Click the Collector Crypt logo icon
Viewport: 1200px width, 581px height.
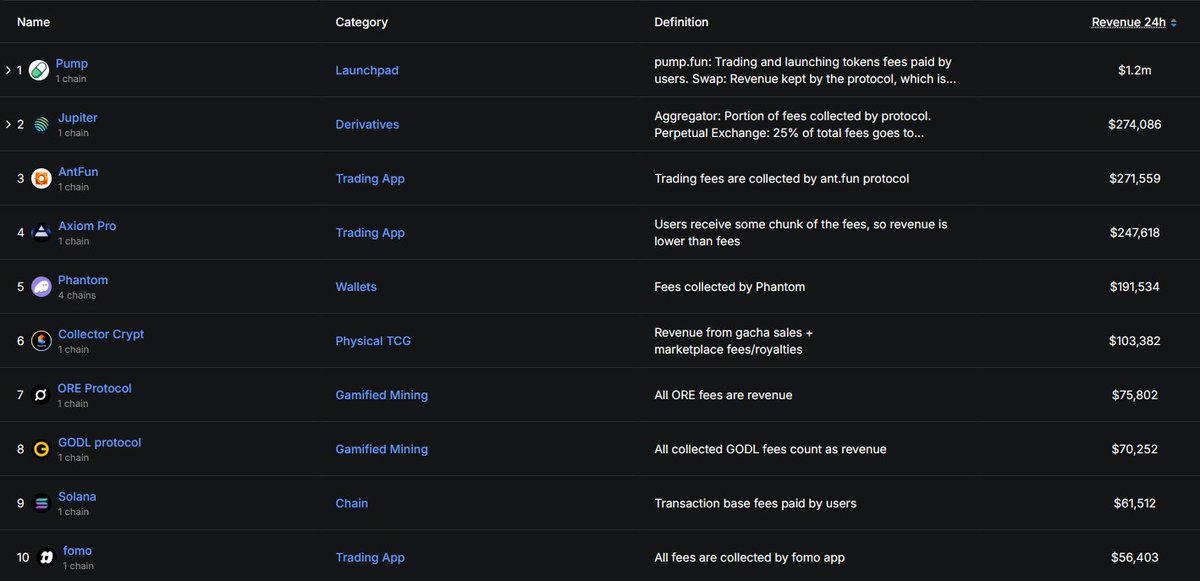pyautogui.click(x=41, y=340)
